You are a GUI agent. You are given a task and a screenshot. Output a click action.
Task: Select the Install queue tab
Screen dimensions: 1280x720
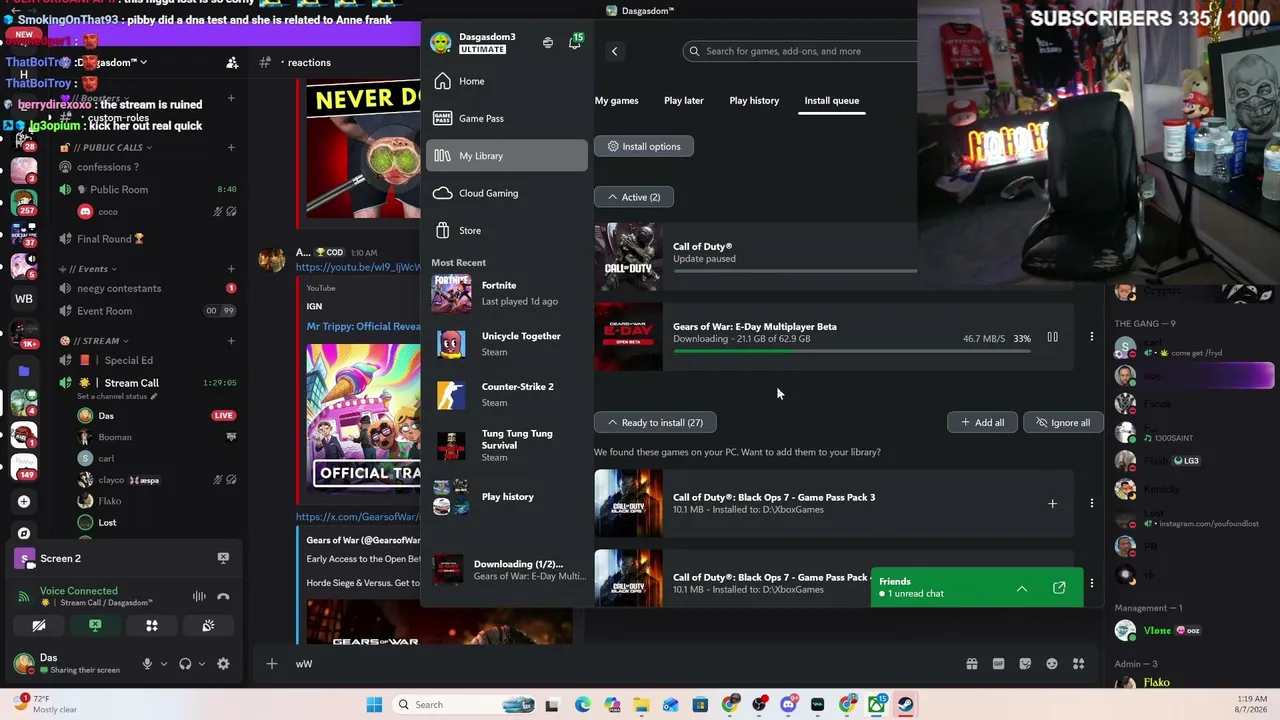pyautogui.click(x=832, y=100)
